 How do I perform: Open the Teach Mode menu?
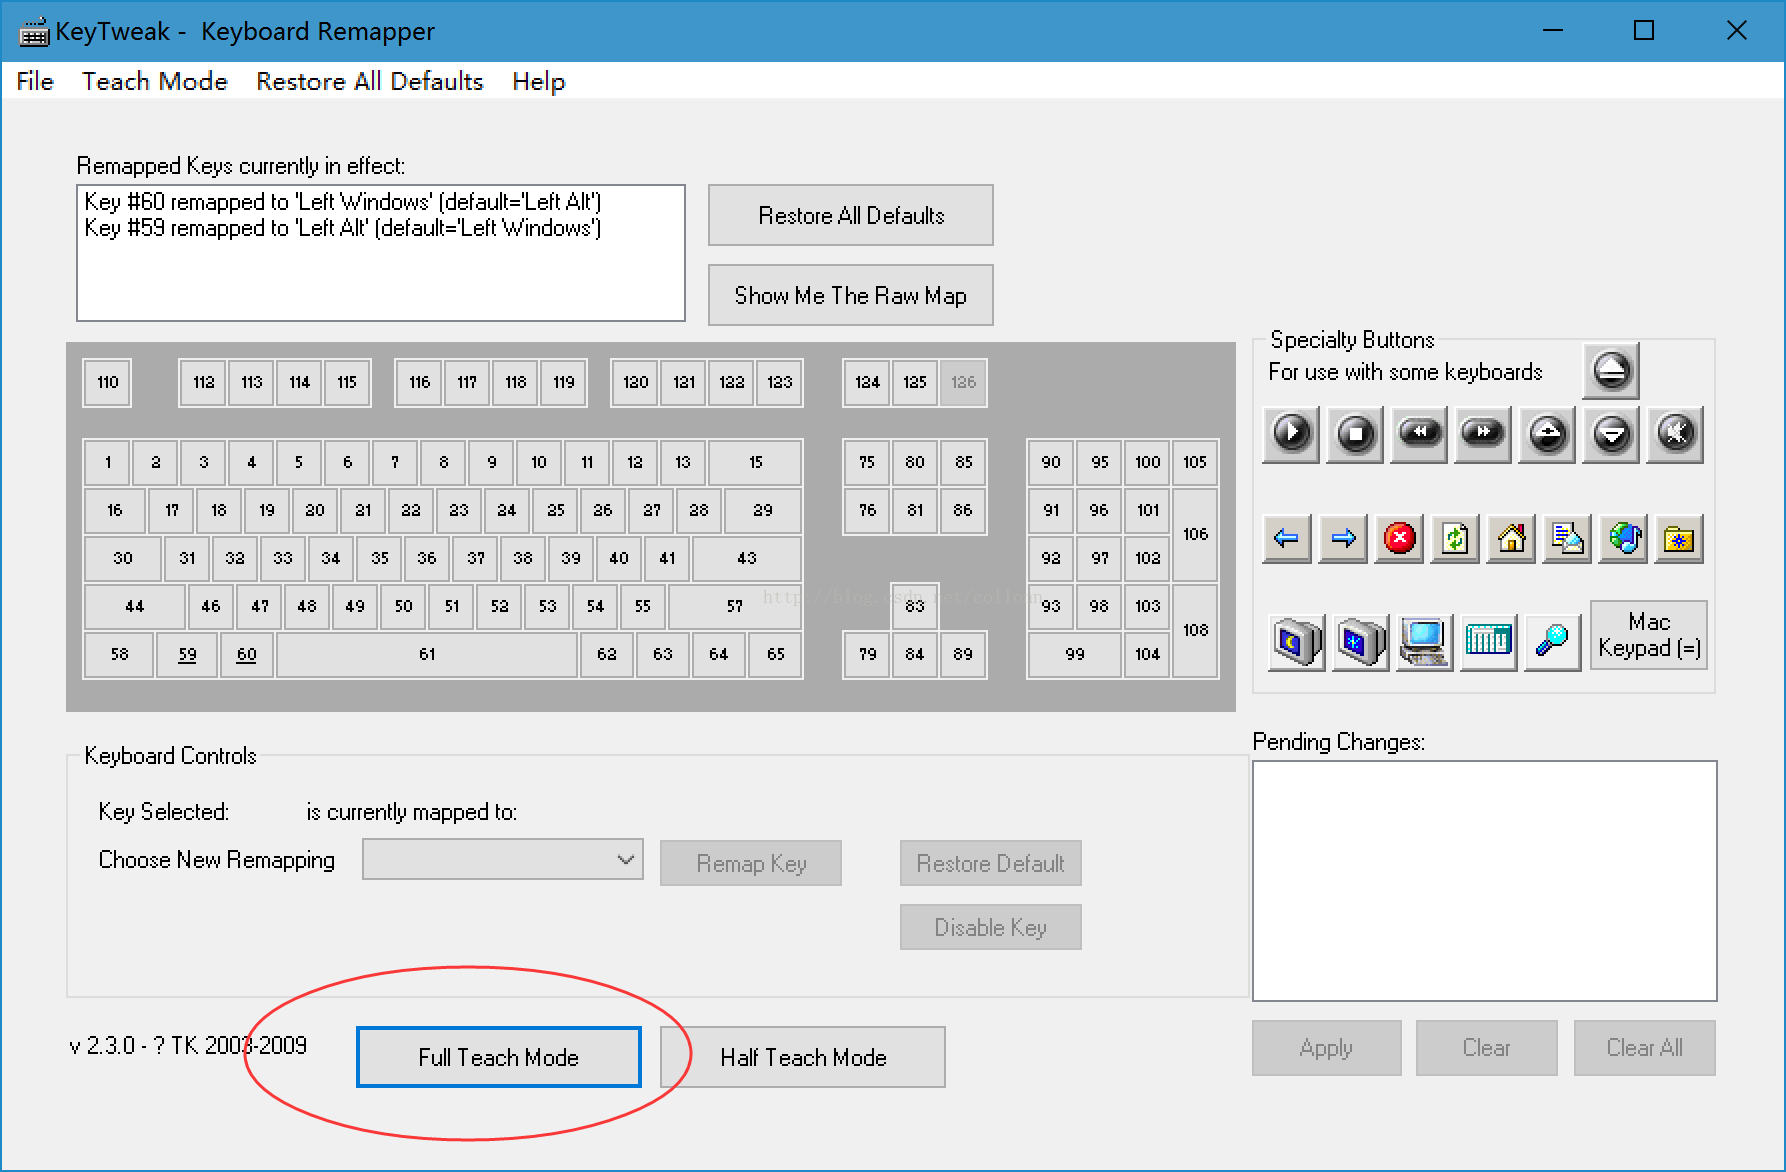(x=155, y=81)
